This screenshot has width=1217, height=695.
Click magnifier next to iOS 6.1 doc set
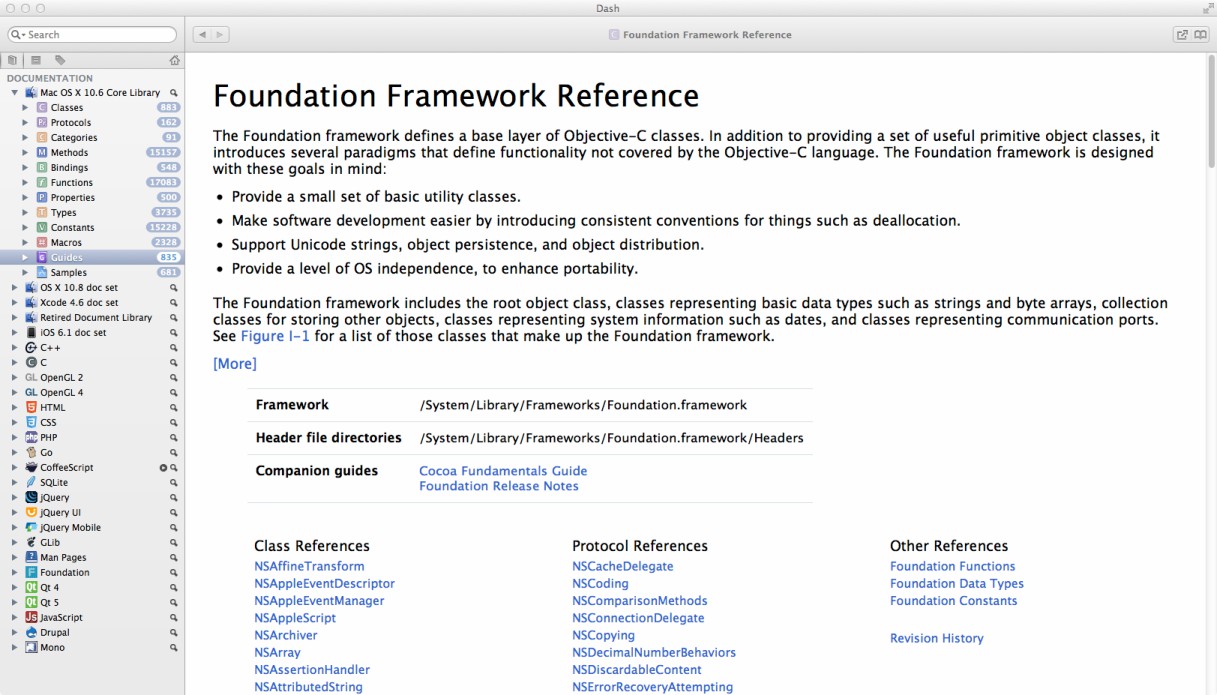173,333
